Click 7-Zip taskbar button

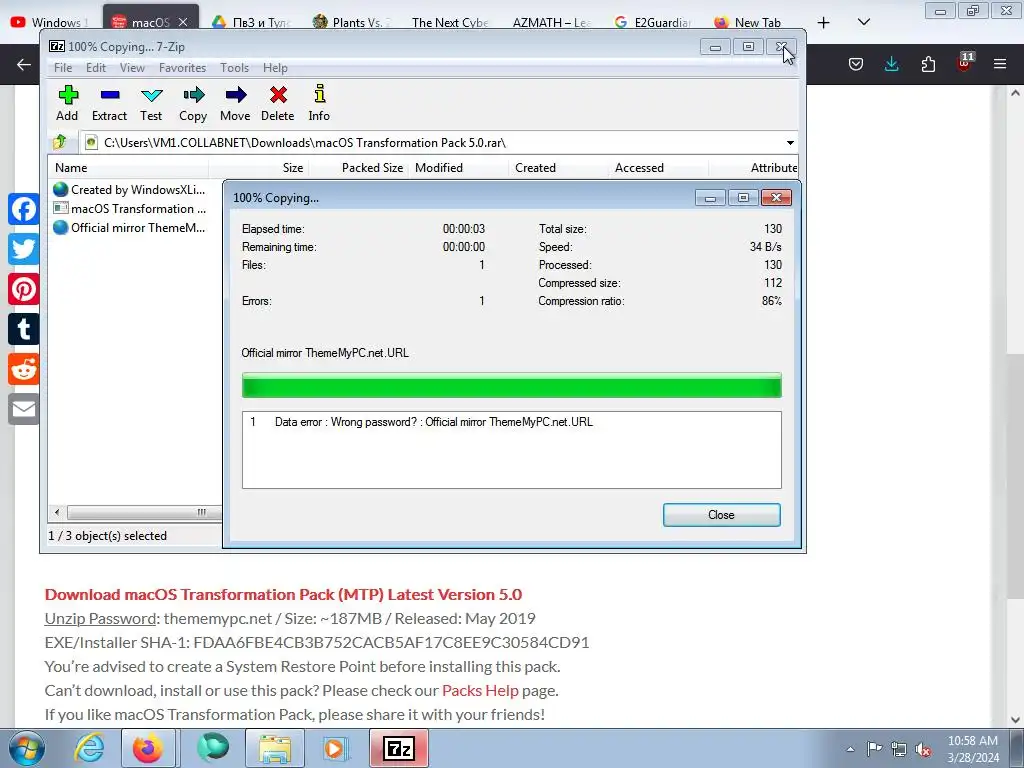click(x=399, y=748)
